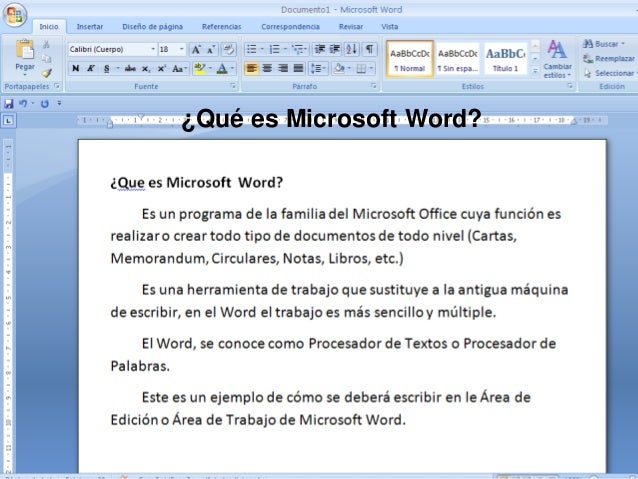This screenshot has width=638, height=479.
Task: Select justify alignment button
Action: pos(298,68)
